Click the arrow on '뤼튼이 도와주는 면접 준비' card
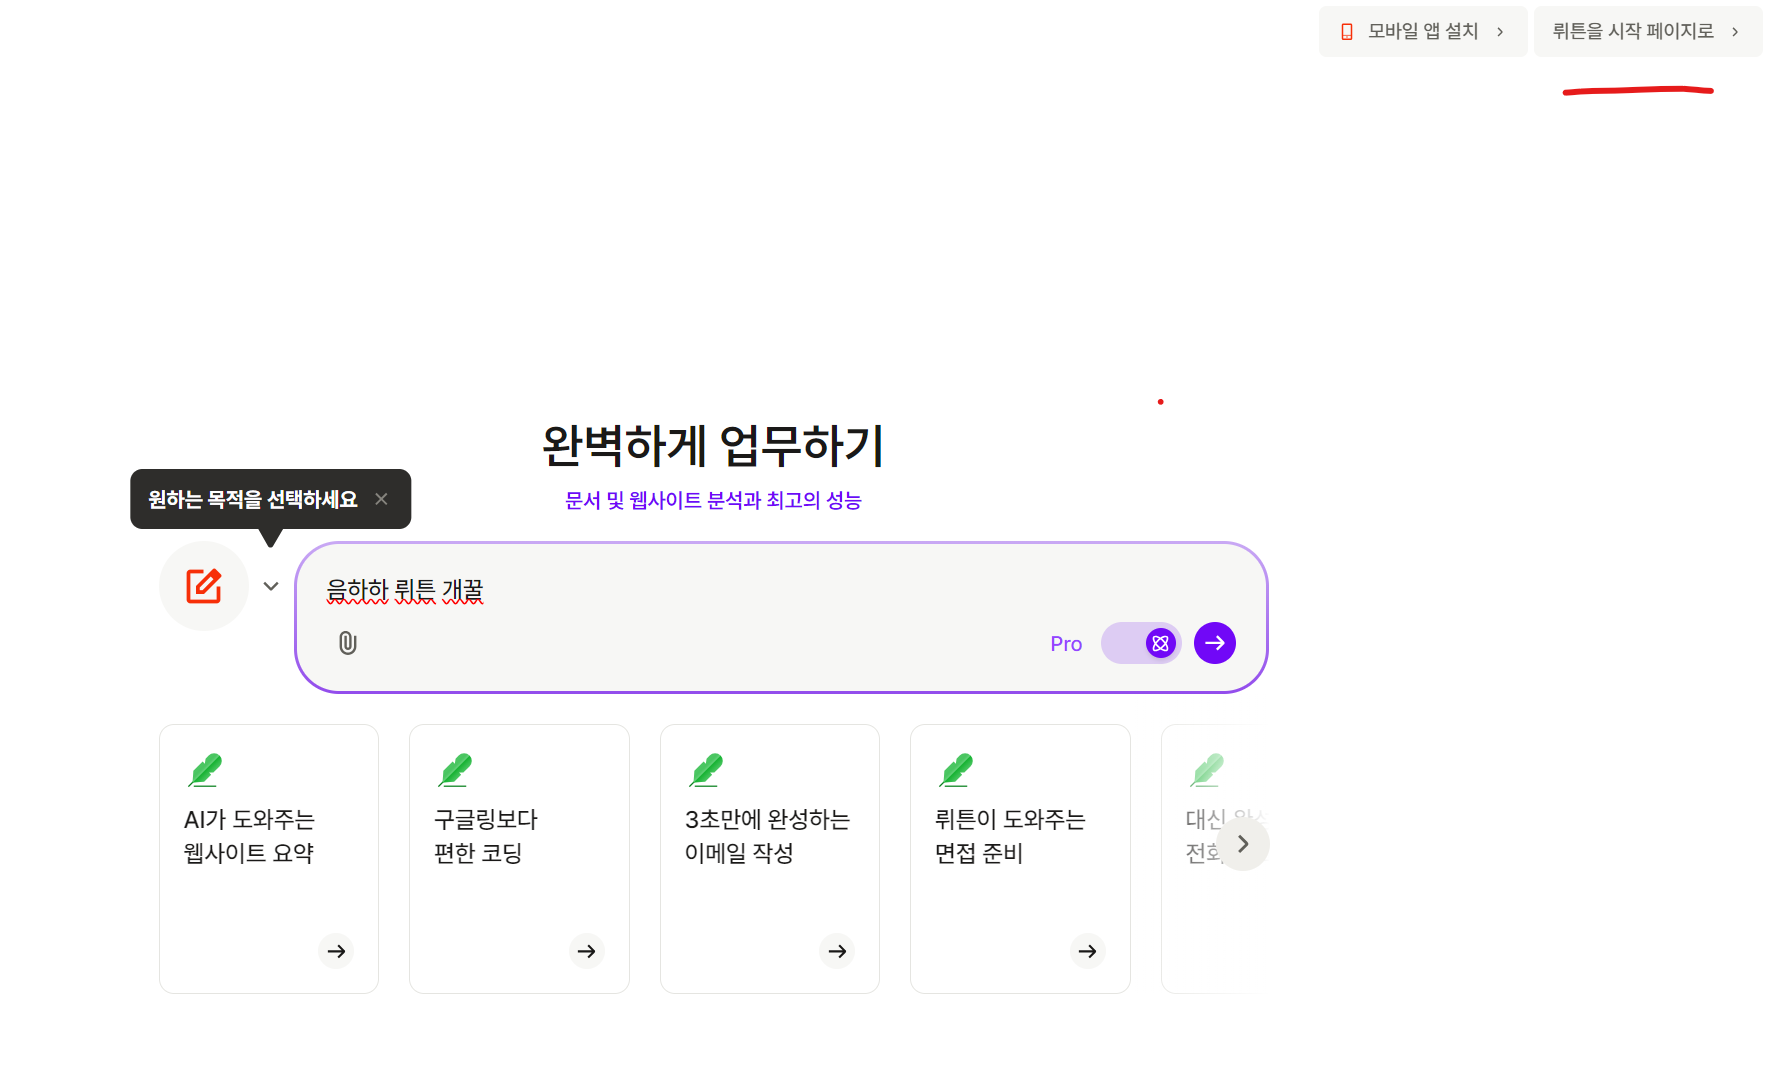The image size is (1767, 1075). [1088, 951]
